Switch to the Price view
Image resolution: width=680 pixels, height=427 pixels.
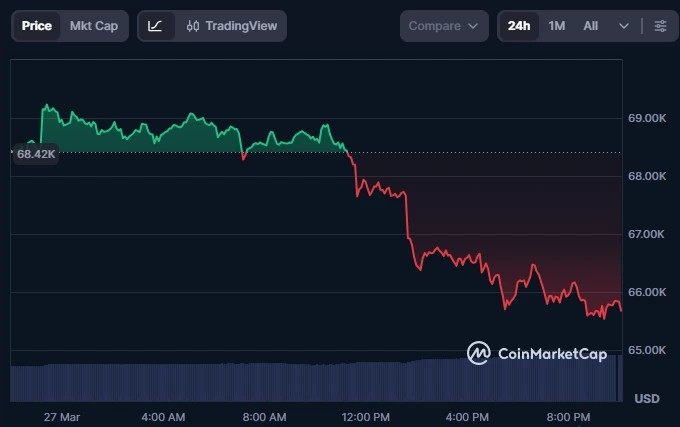pos(37,26)
